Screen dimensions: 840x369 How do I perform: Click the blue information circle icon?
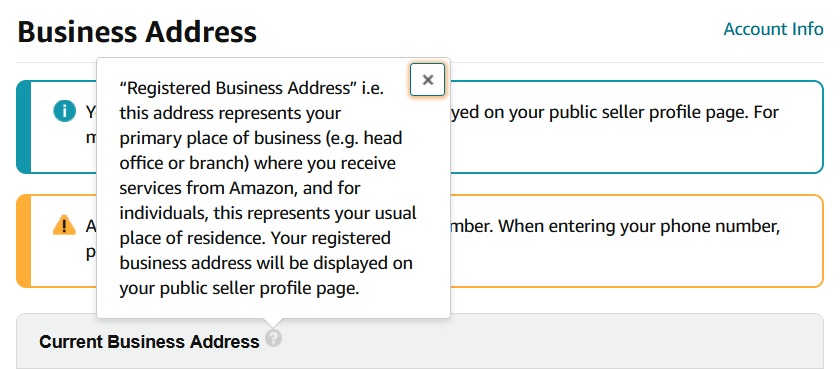pos(64,111)
